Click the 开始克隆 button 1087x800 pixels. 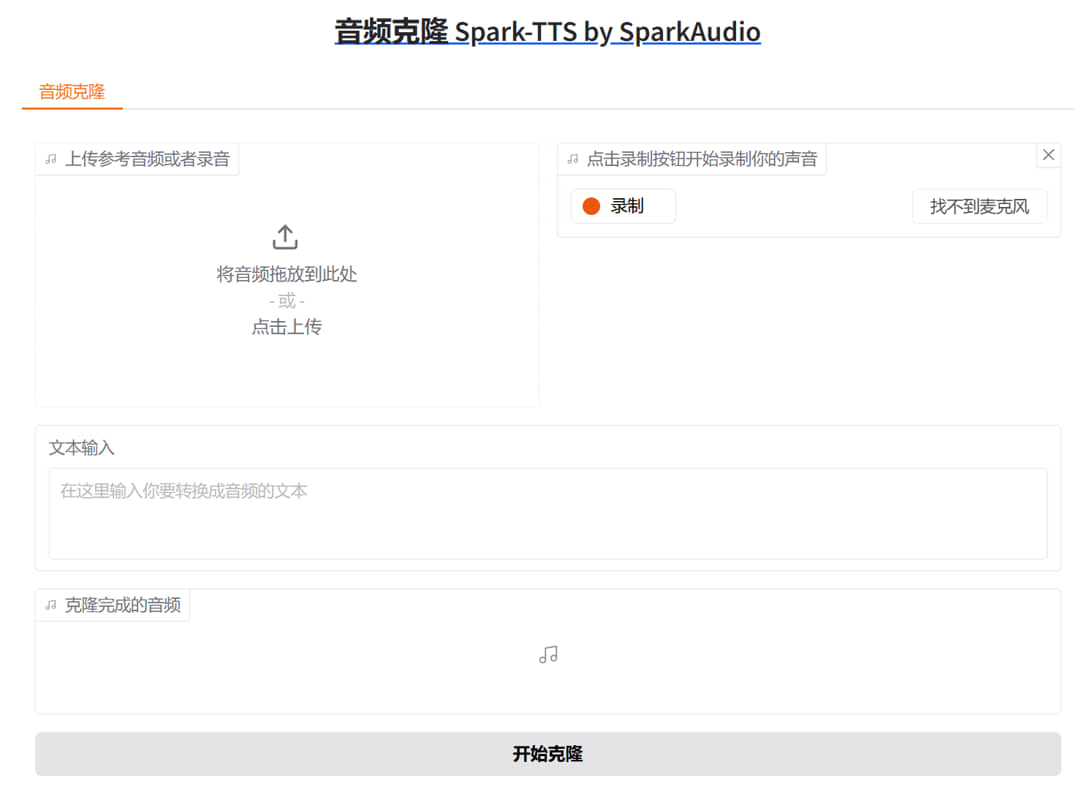point(548,754)
